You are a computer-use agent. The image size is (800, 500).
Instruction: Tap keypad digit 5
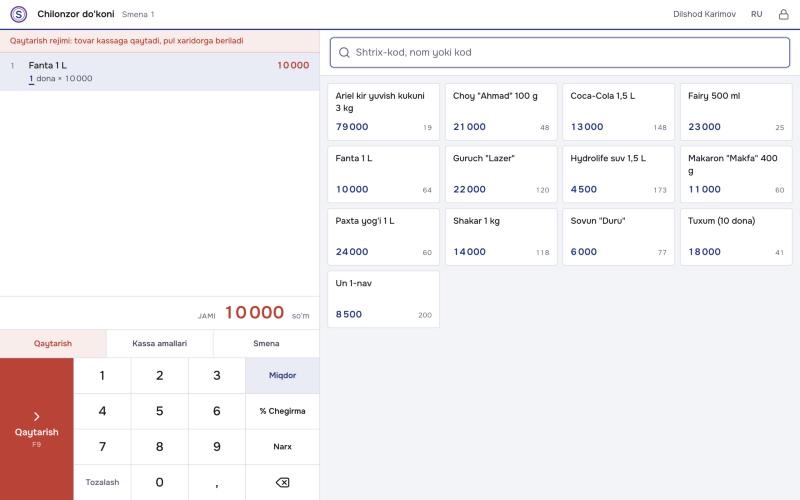(x=160, y=411)
